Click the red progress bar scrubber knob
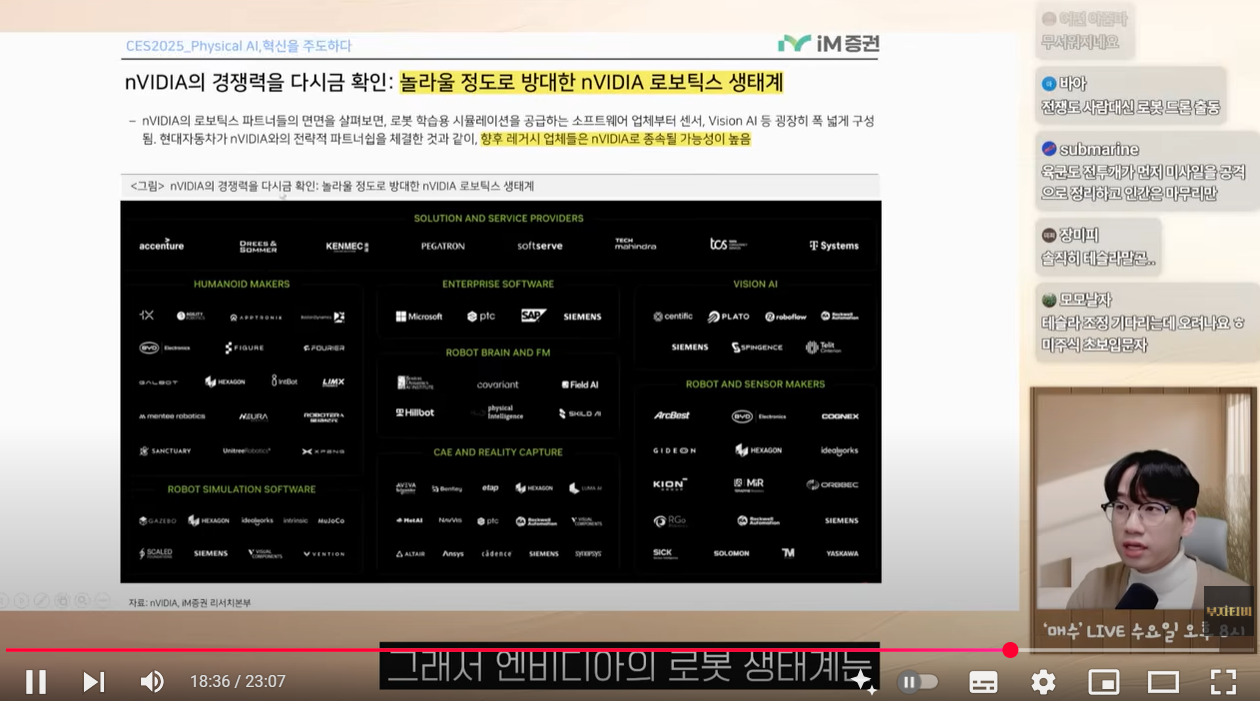Screen dimensions: 1260x701 point(1010,650)
